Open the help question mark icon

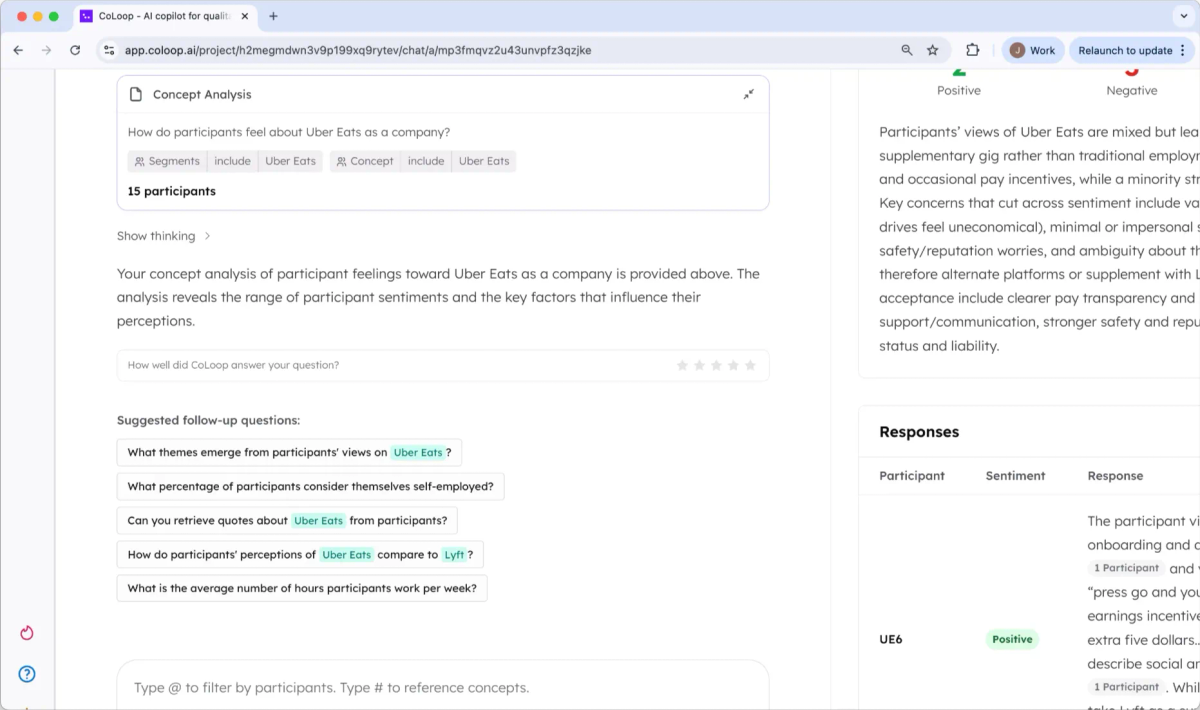click(x=27, y=674)
